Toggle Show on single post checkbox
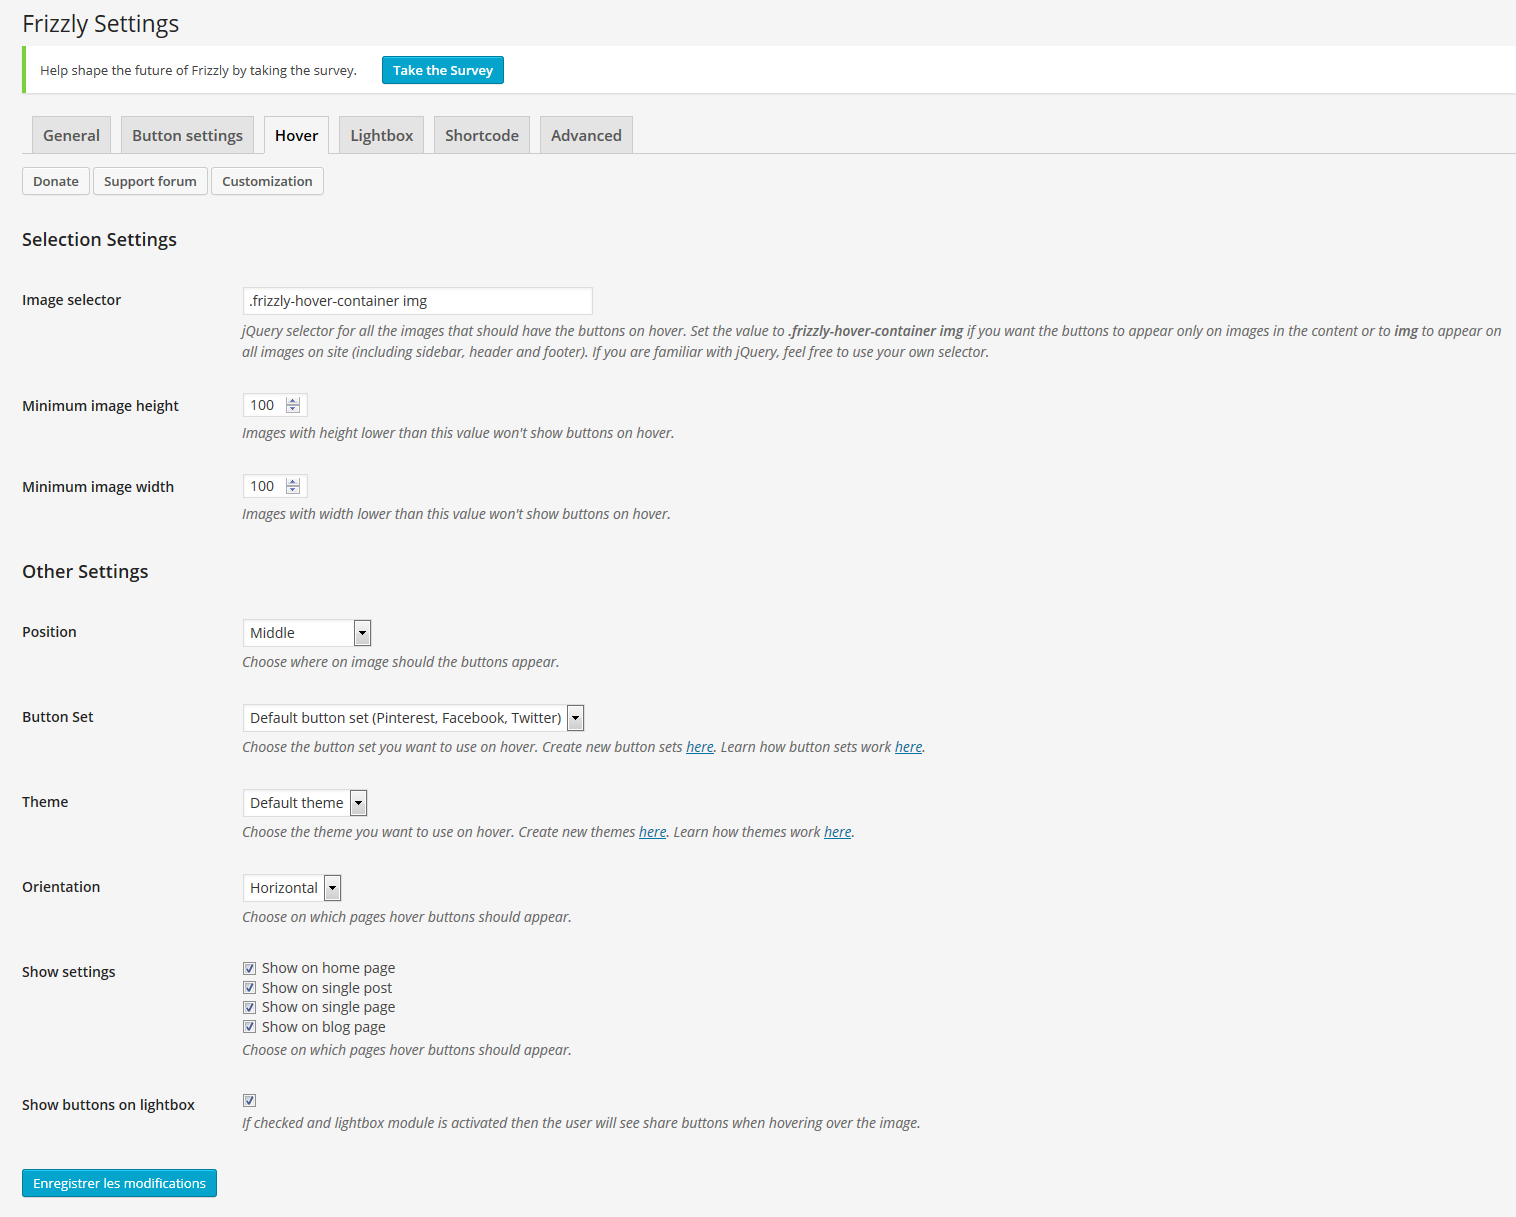 click(249, 988)
